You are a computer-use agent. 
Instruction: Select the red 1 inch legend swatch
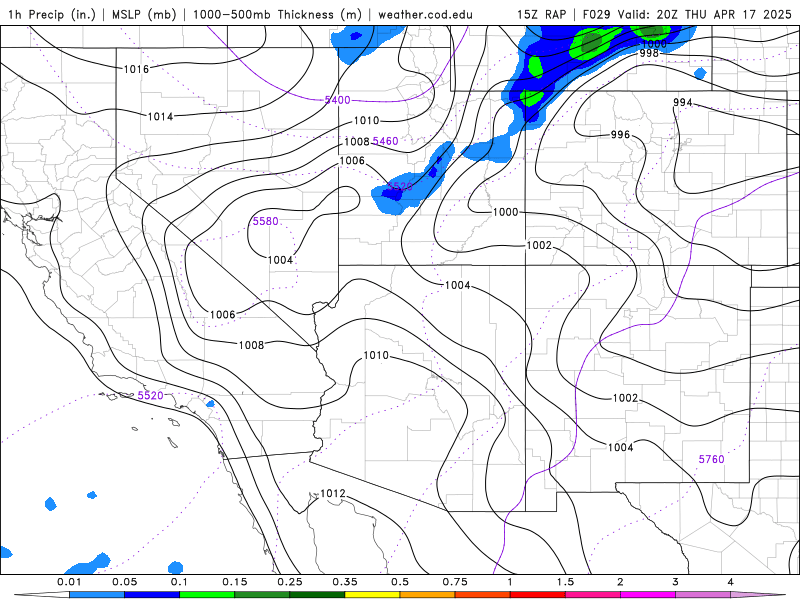click(538, 595)
